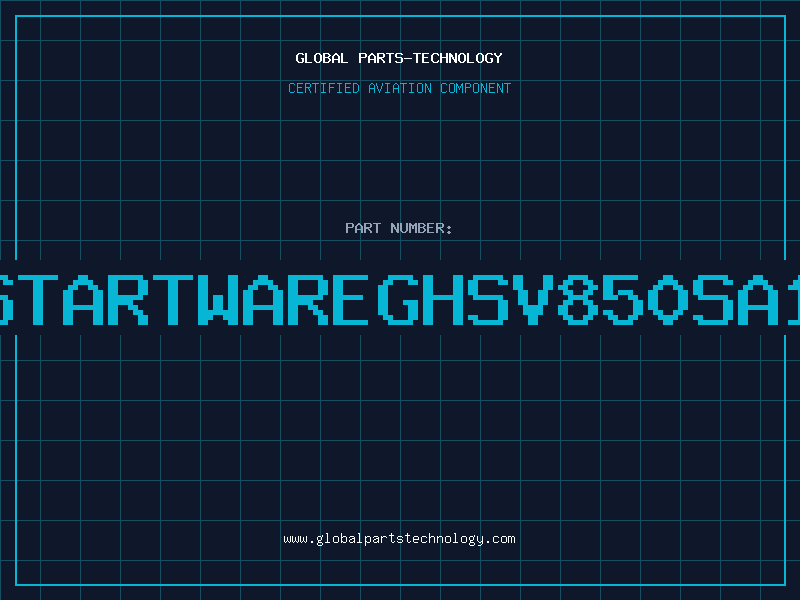This screenshot has height=600, width=800.
Task: Click the GLOBAL PARTS-TECHNOLOGY heading
Action: click(x=399, y=58)
